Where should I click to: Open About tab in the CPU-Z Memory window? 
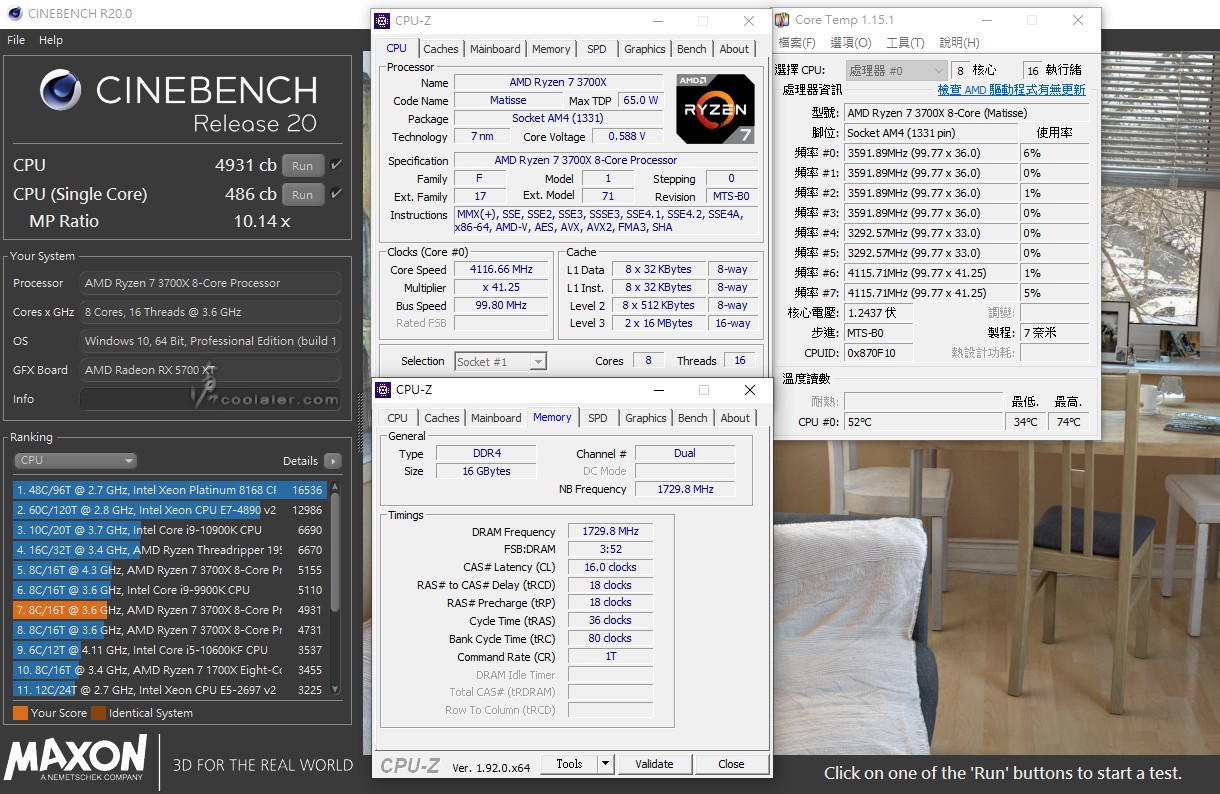pos(735,418)
